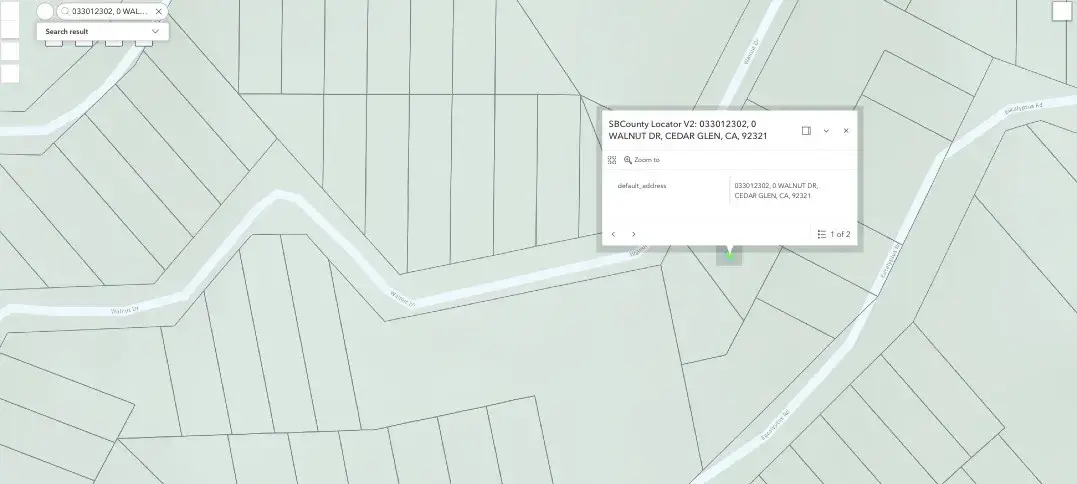Click the magnifier icon in the search box
The height and width of the screenshot is (484, 1077).
[65, 12]
